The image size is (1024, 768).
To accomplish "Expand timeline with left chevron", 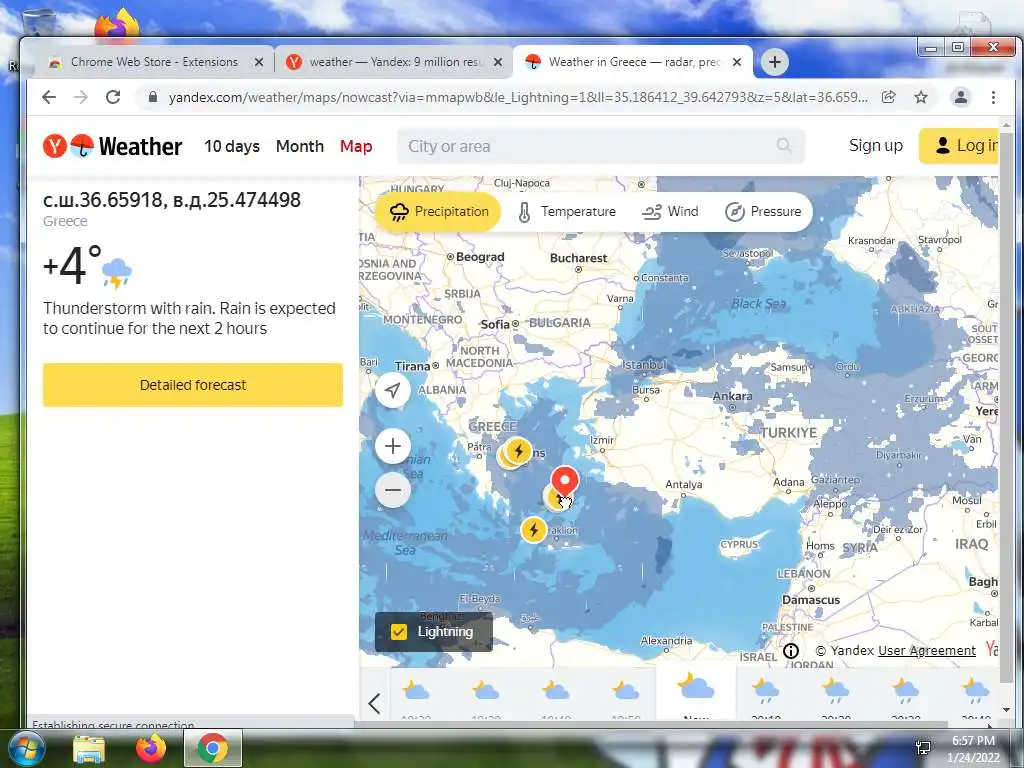I will pyautogui.click(x=374, y=703).
